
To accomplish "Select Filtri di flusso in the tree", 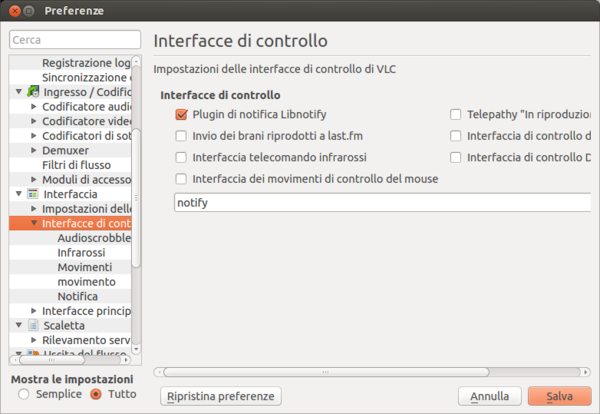I will pos(76,165).
